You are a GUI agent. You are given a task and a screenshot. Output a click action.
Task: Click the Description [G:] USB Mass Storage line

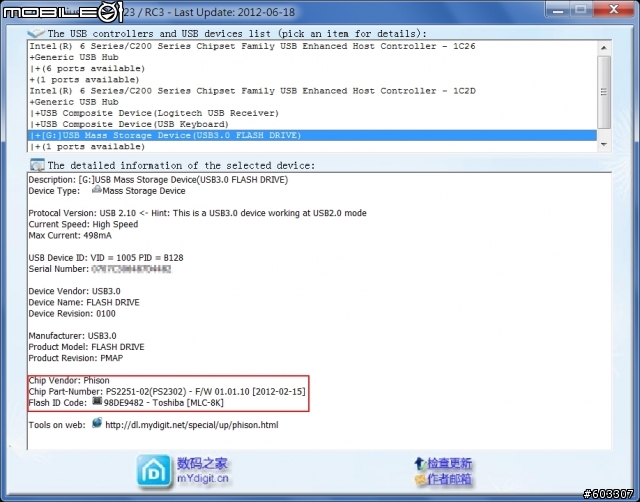coord(158,180)
